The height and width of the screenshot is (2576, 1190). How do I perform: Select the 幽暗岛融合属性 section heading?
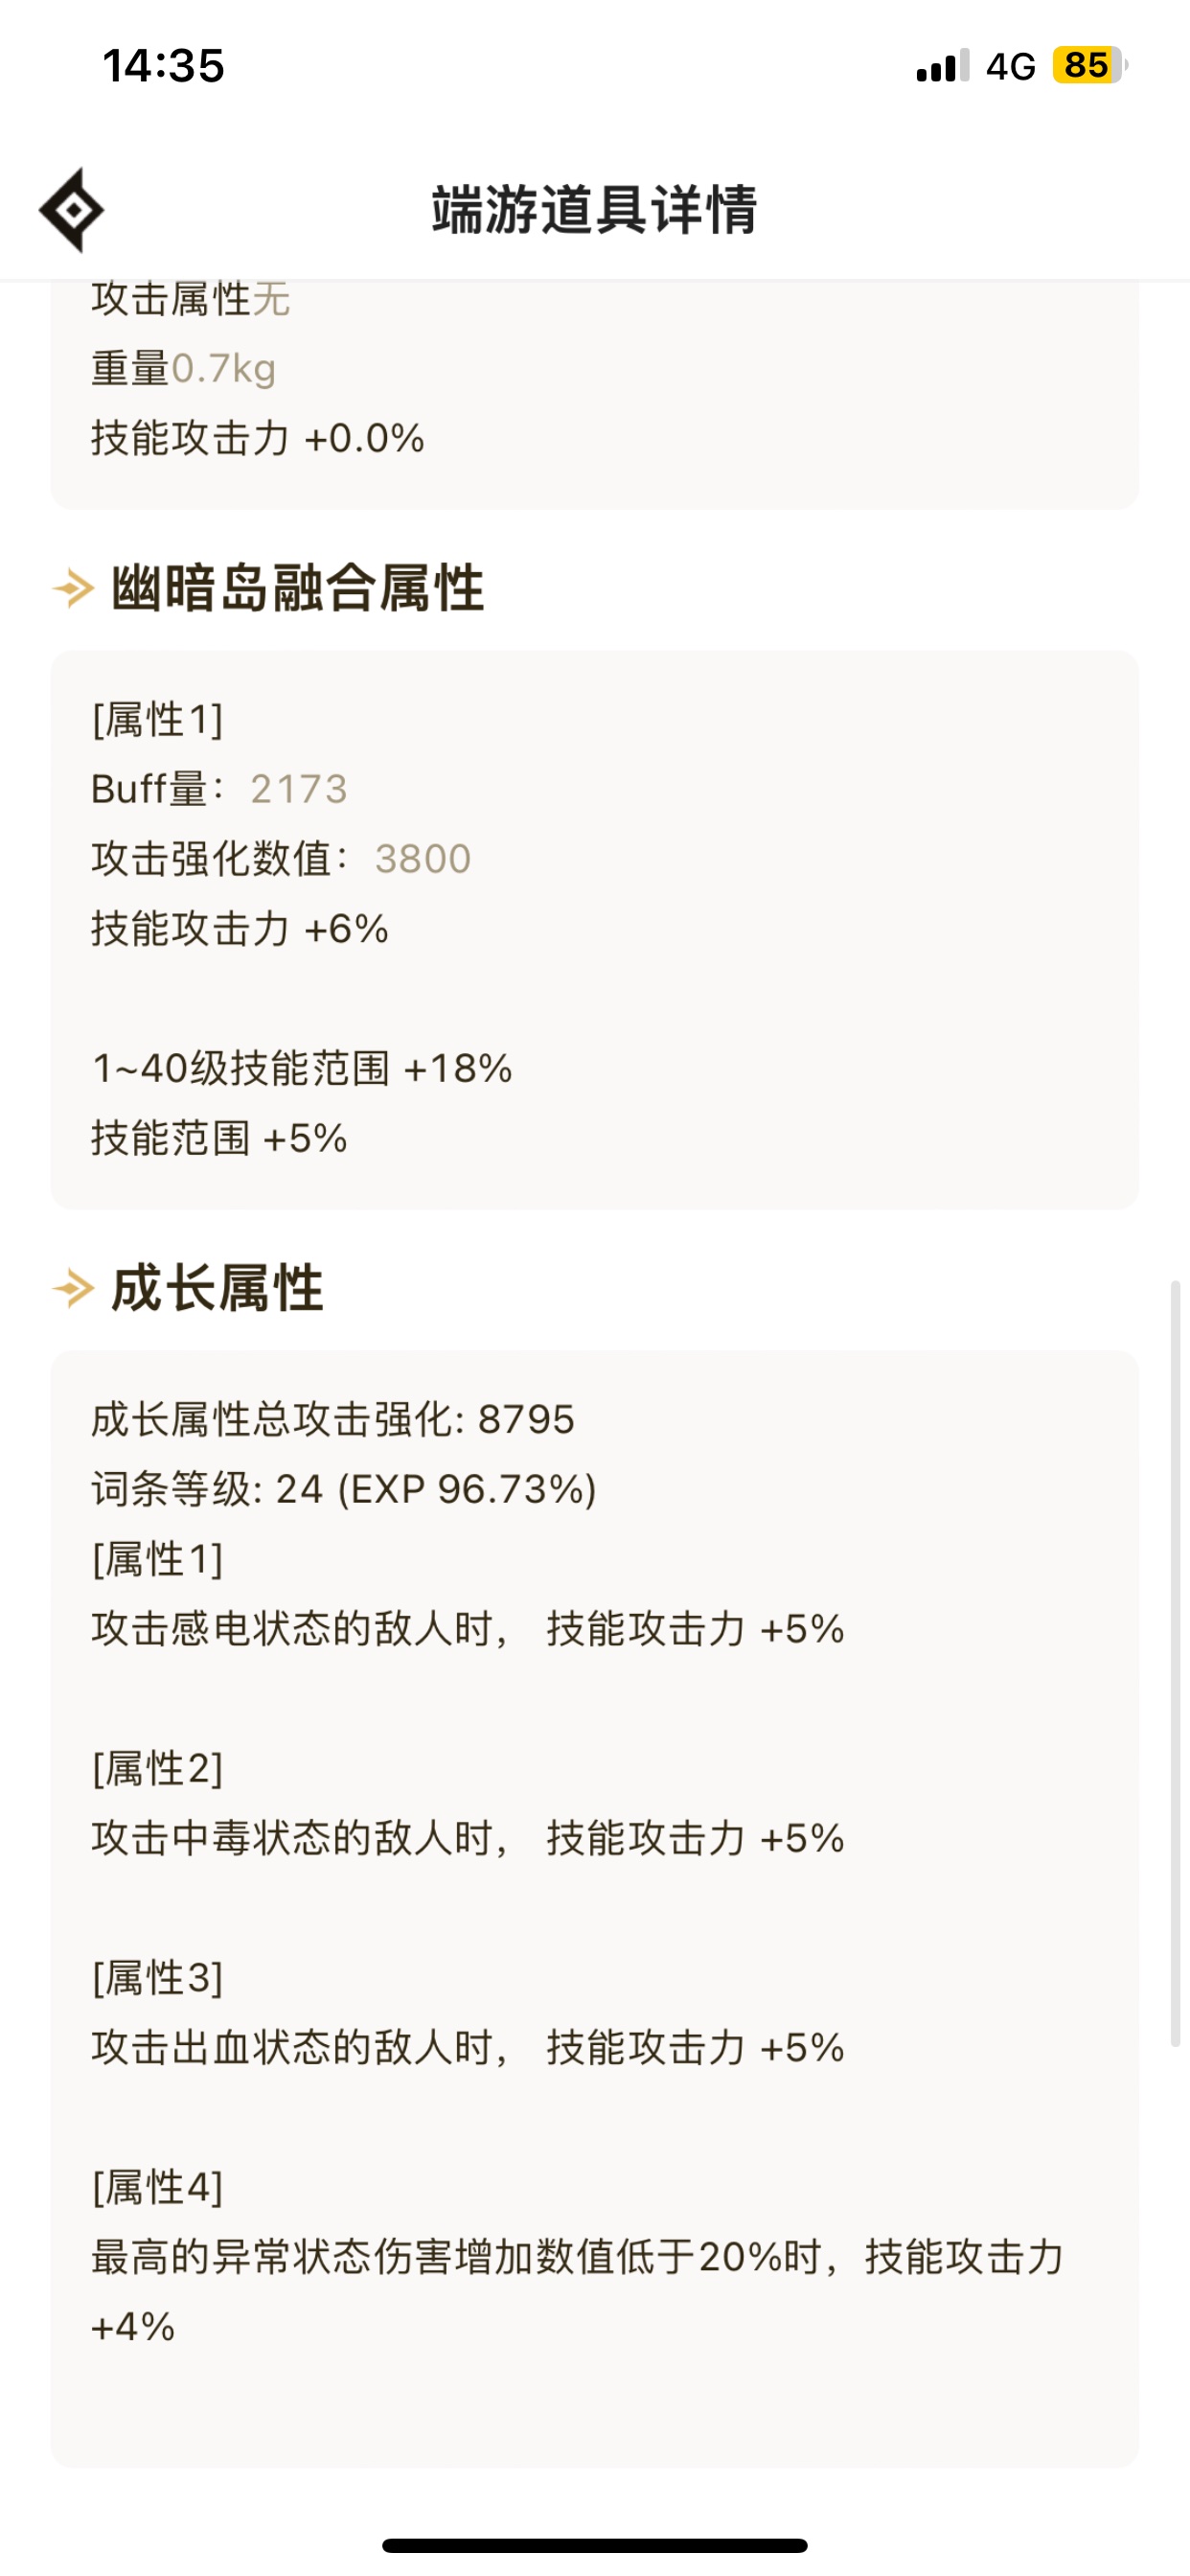click(298, 588)
